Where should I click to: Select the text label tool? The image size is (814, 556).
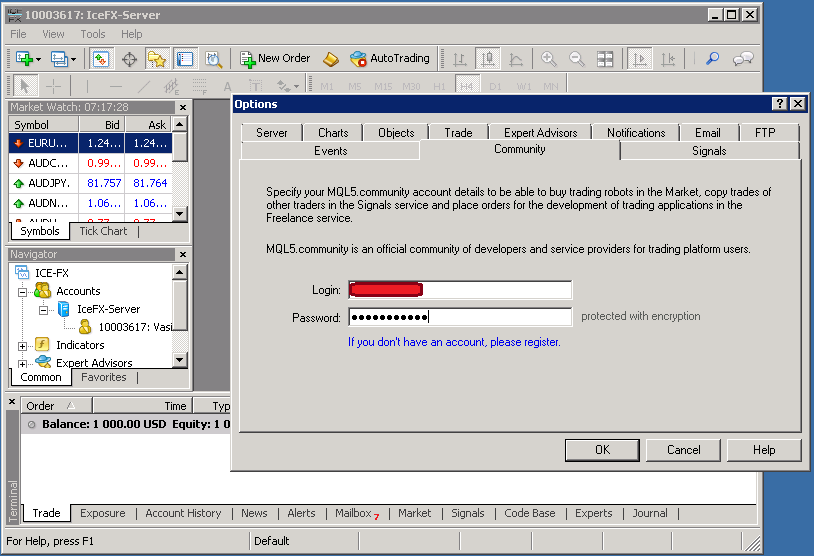(x=255, y=86)
